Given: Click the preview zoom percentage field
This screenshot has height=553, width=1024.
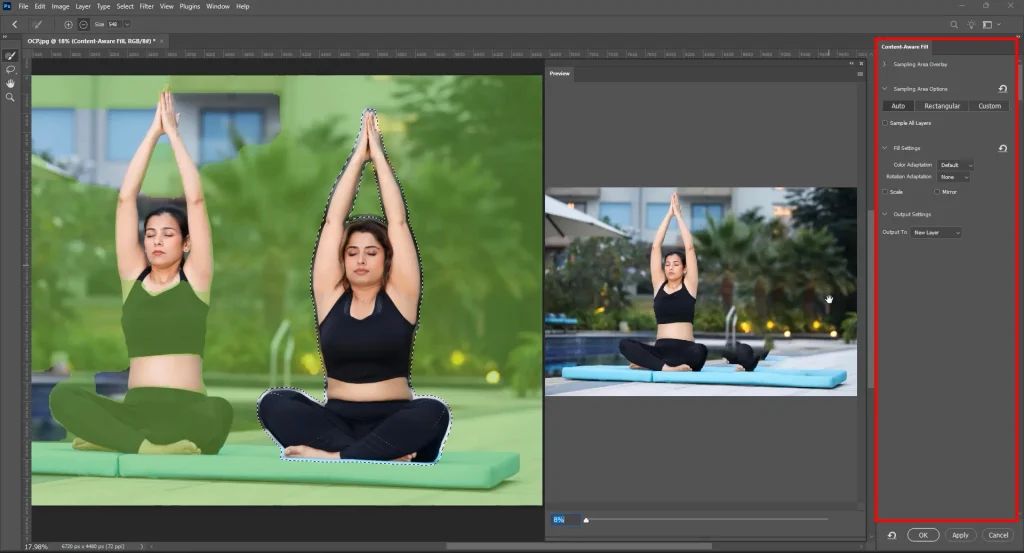Looking at the screenshot, I should click(x=566, y=520).
